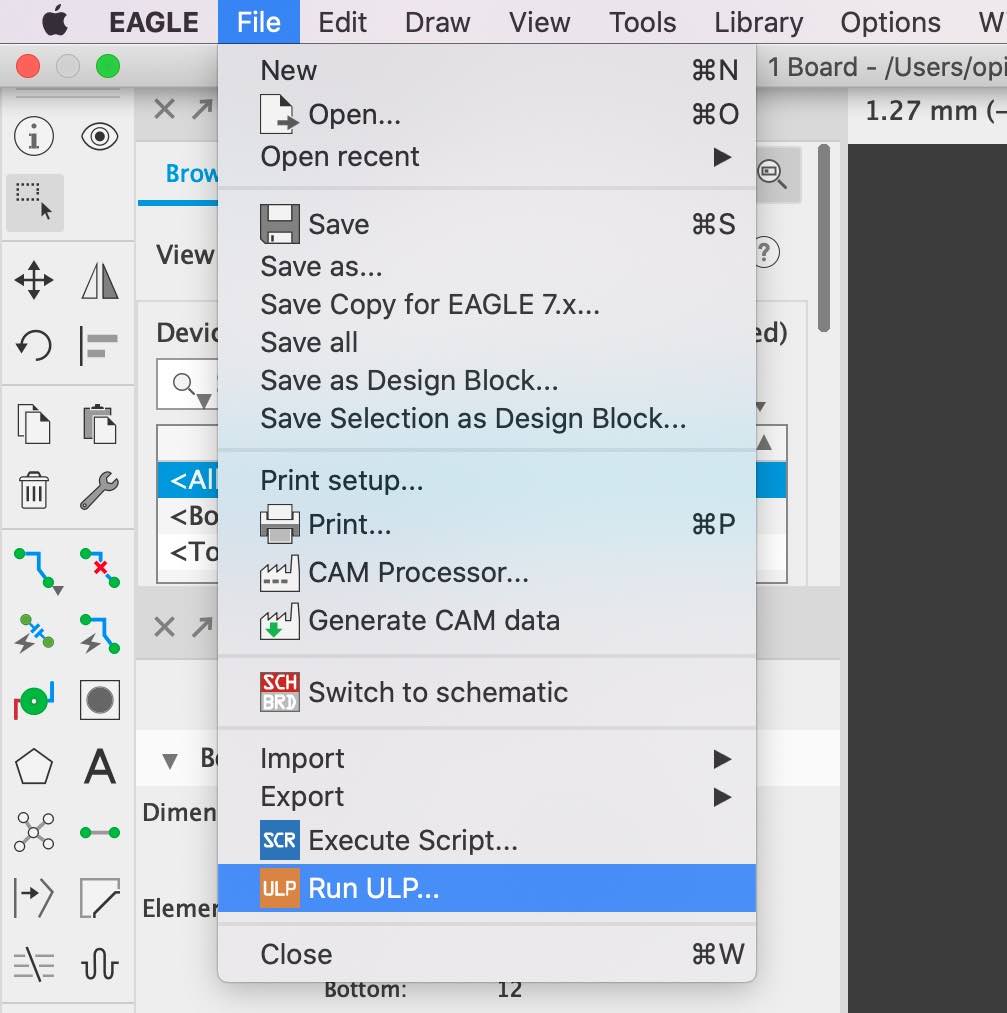The width and height of the screenshot is (1007, 1013).
Task: Choose Save Copy for EAGLE 7.x...
Action: tap(486, 305)
